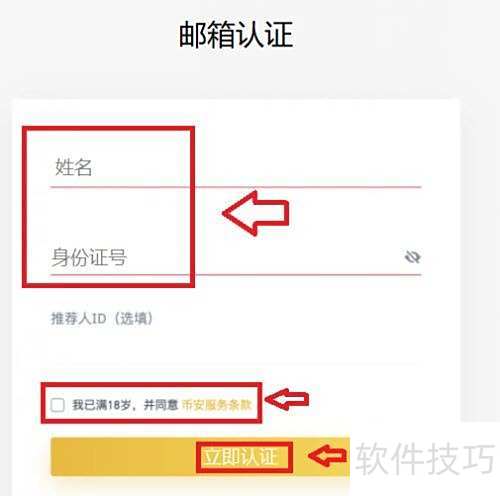Click the red arrow pointing at 立即认证
The width and height of the screenshot is (500, 496).
pyautogui.click(x=327, y=456)
